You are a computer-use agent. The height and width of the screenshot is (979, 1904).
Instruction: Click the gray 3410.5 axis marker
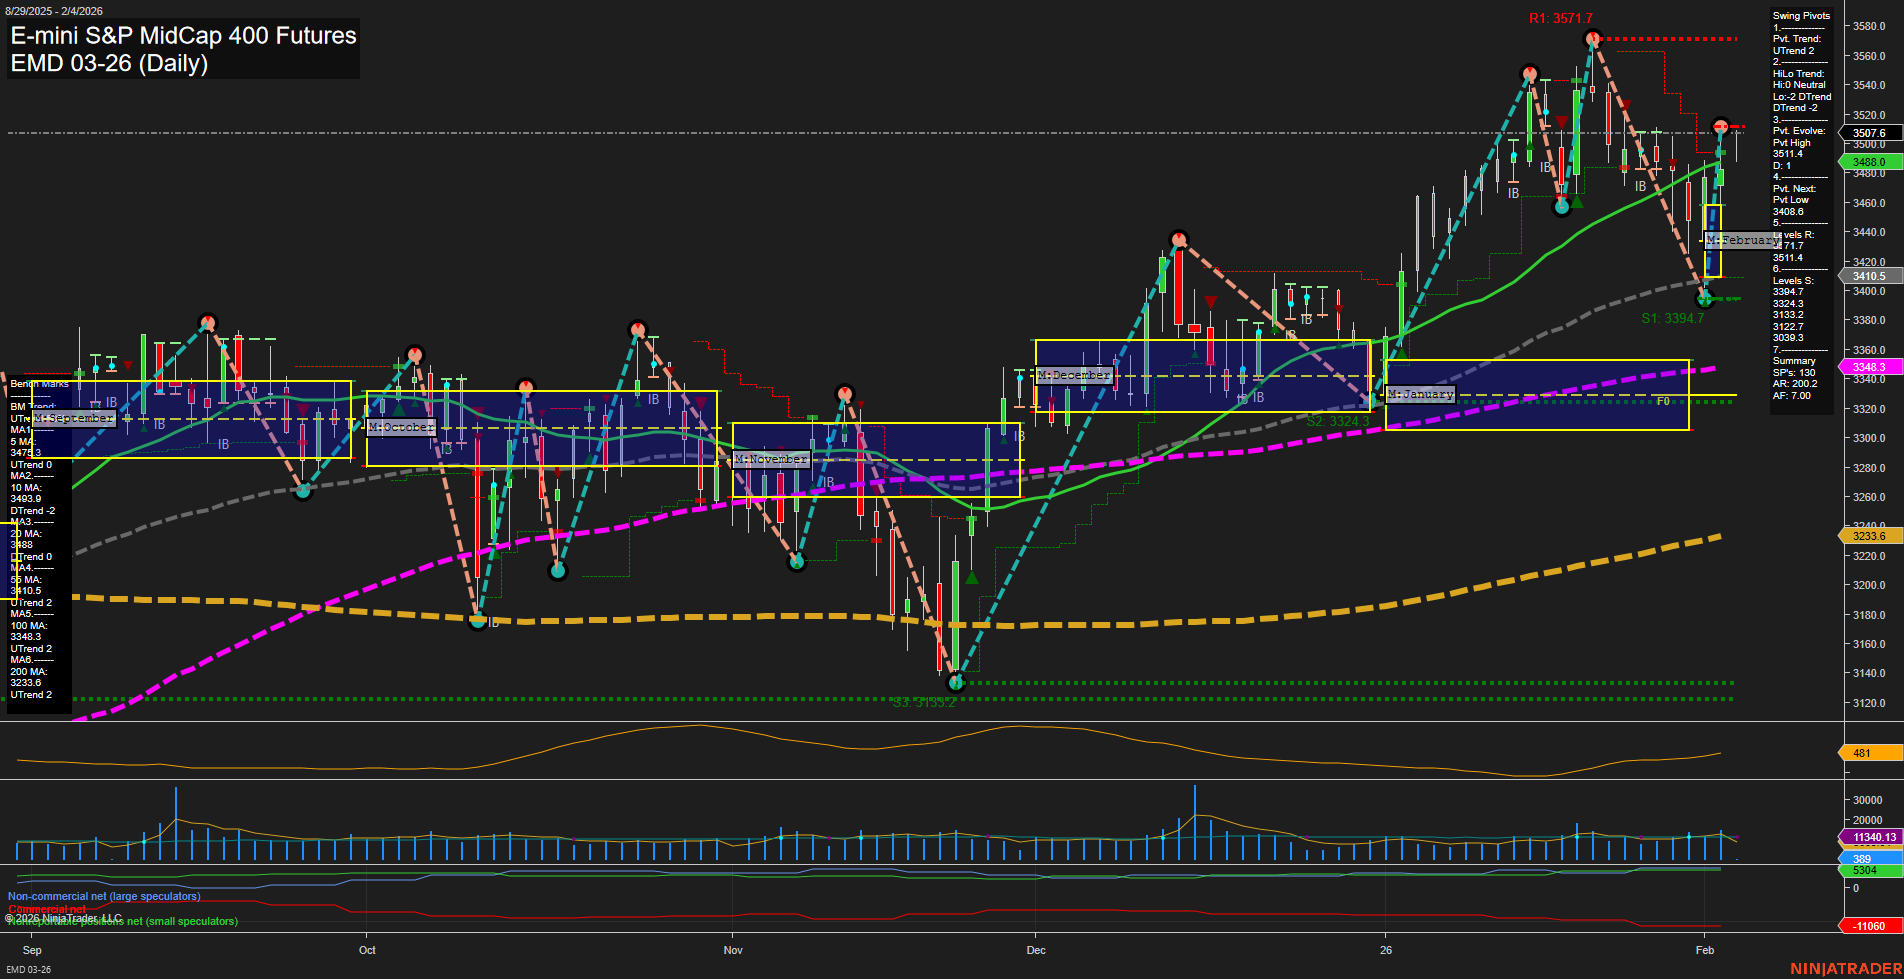tap(1867, 276)
